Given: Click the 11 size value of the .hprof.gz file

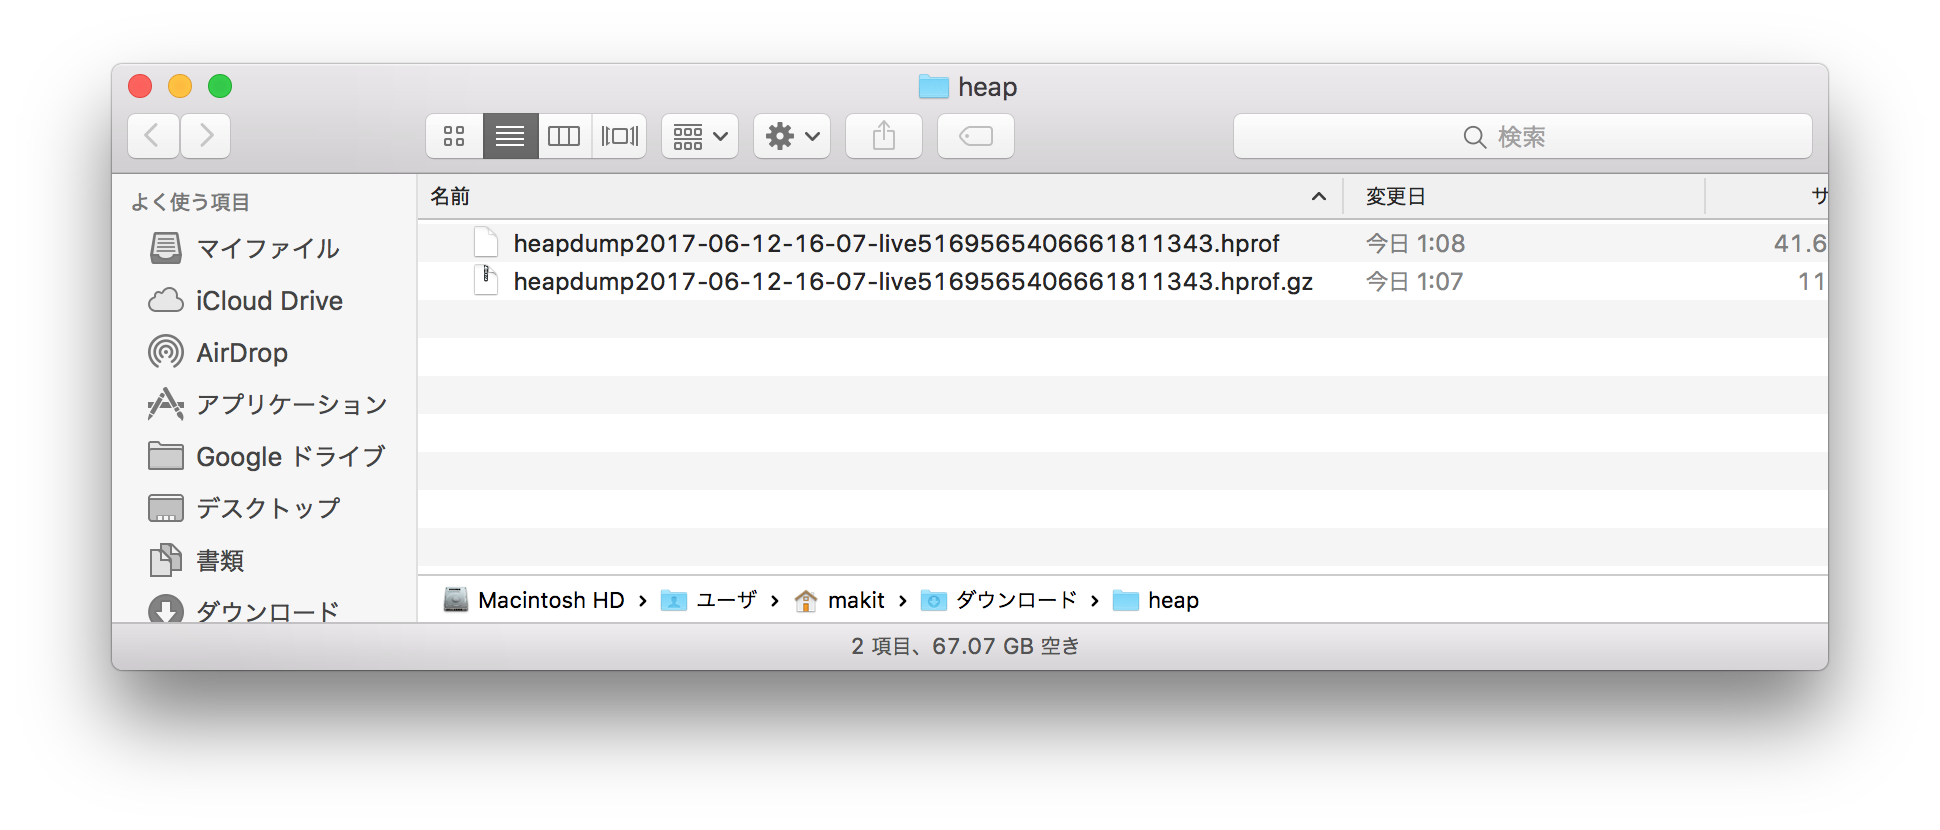Looking at the screenshot, I should (x=1811, y=281).
